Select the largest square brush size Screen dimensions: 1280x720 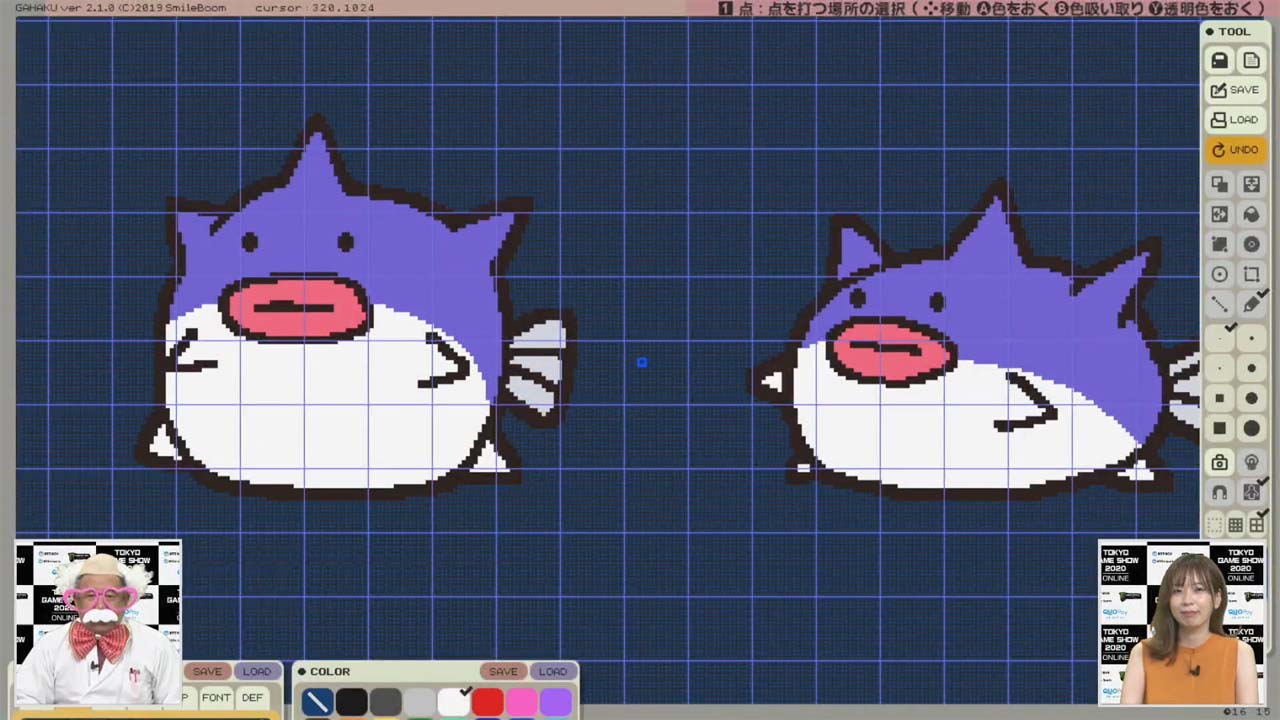tap(1219, 429)
